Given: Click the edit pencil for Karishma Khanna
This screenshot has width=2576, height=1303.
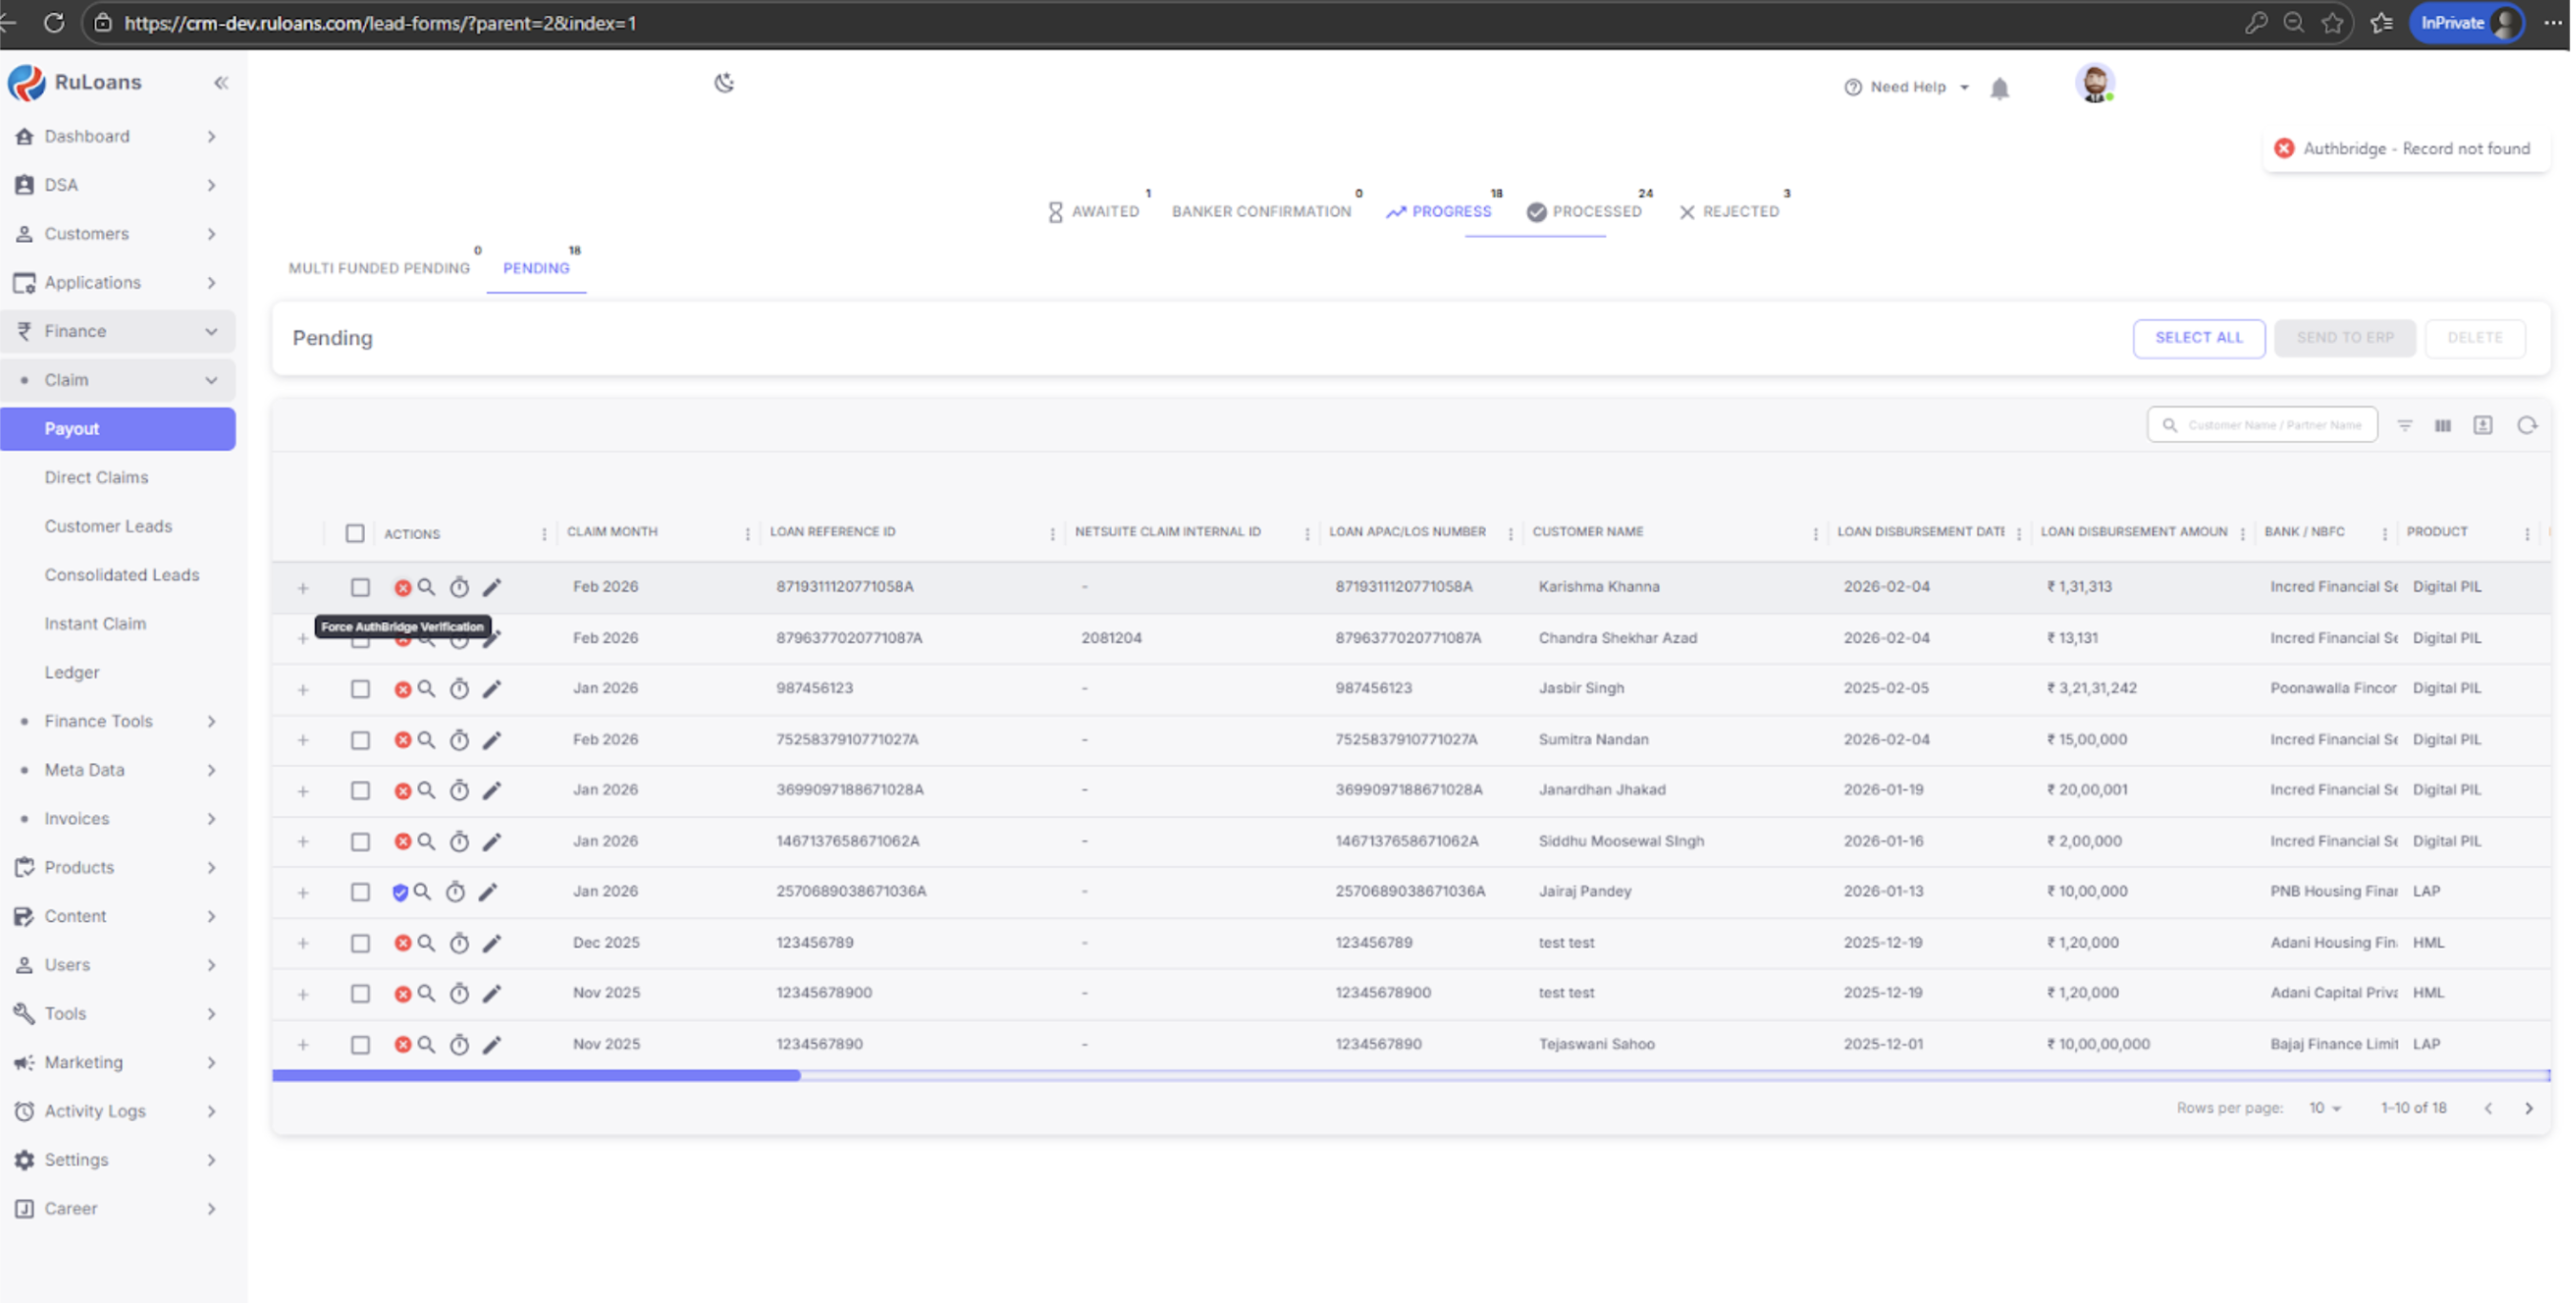Looking at the screenshot, I should click(x=492, y=587).
